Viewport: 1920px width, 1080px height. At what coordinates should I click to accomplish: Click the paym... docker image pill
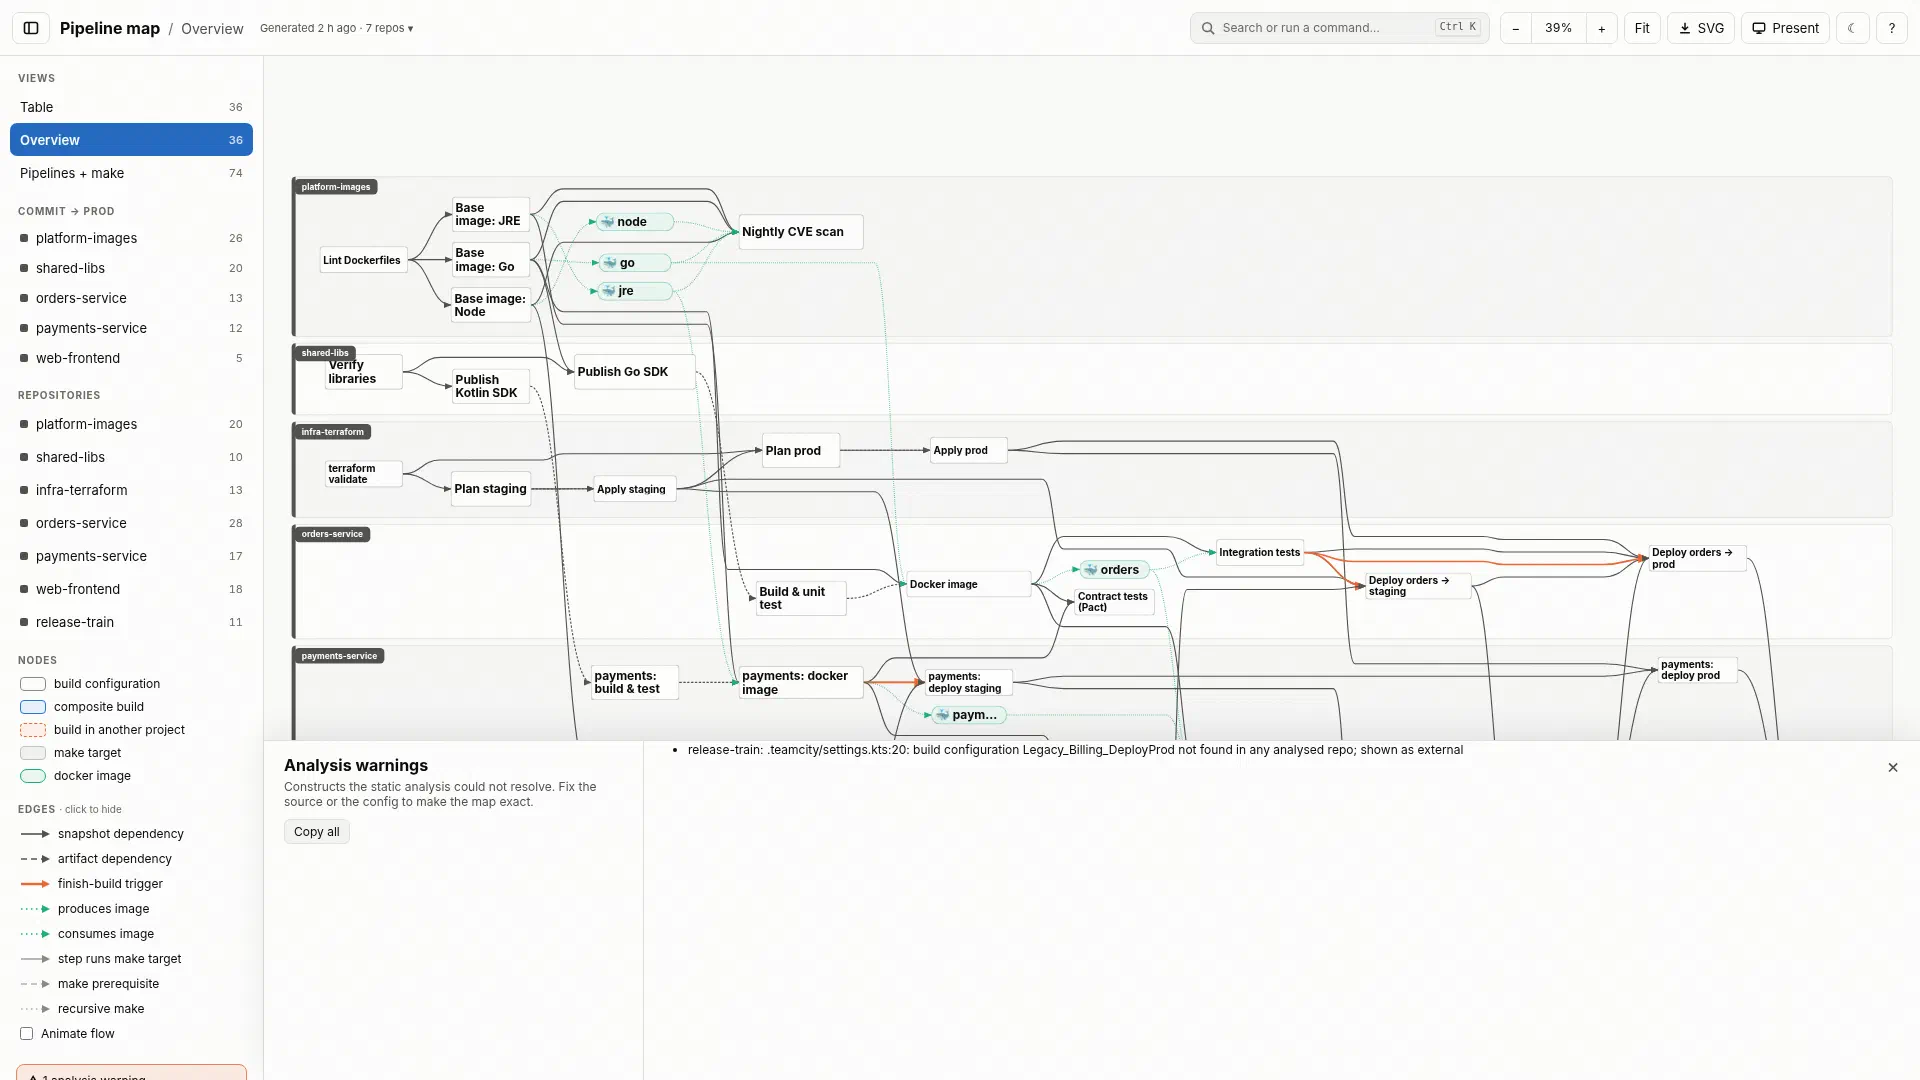[x=968, y=715]
